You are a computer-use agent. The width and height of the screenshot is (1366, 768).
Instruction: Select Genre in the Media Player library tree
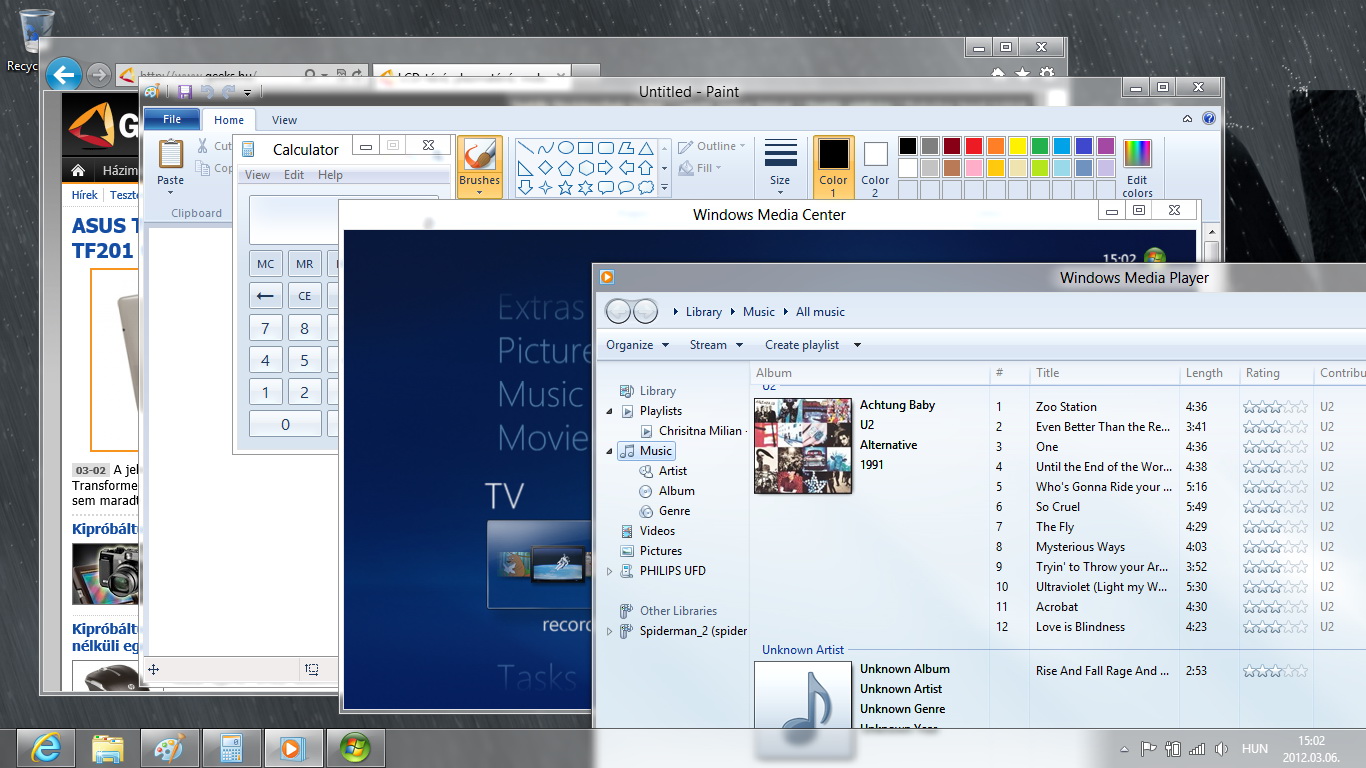[x=674, y=511]
